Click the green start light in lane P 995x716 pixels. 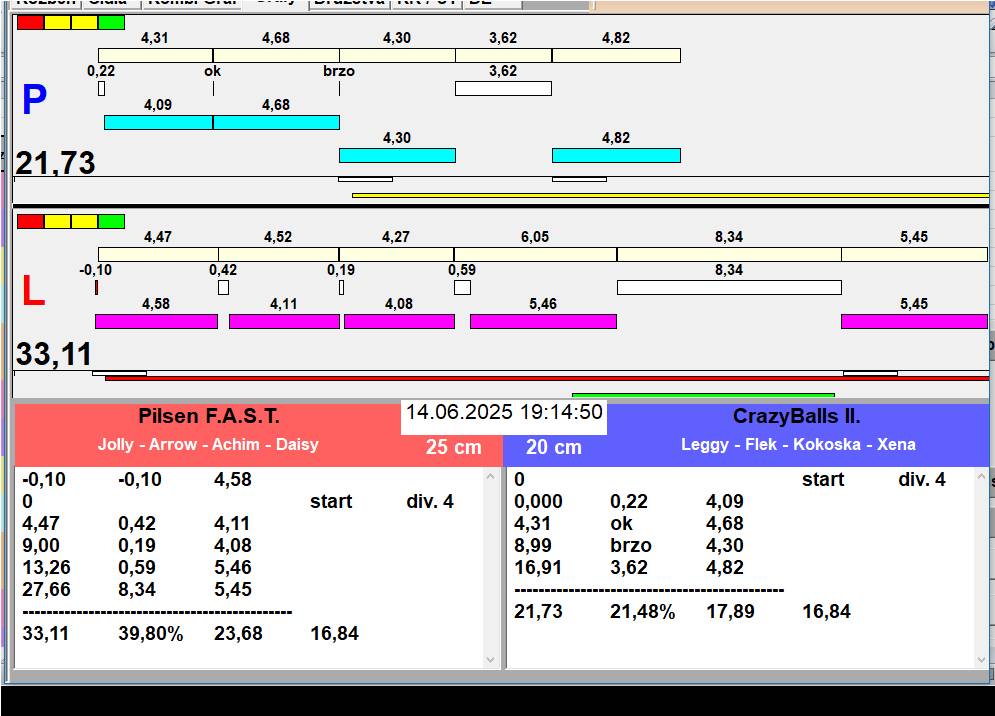coord(112,22)
